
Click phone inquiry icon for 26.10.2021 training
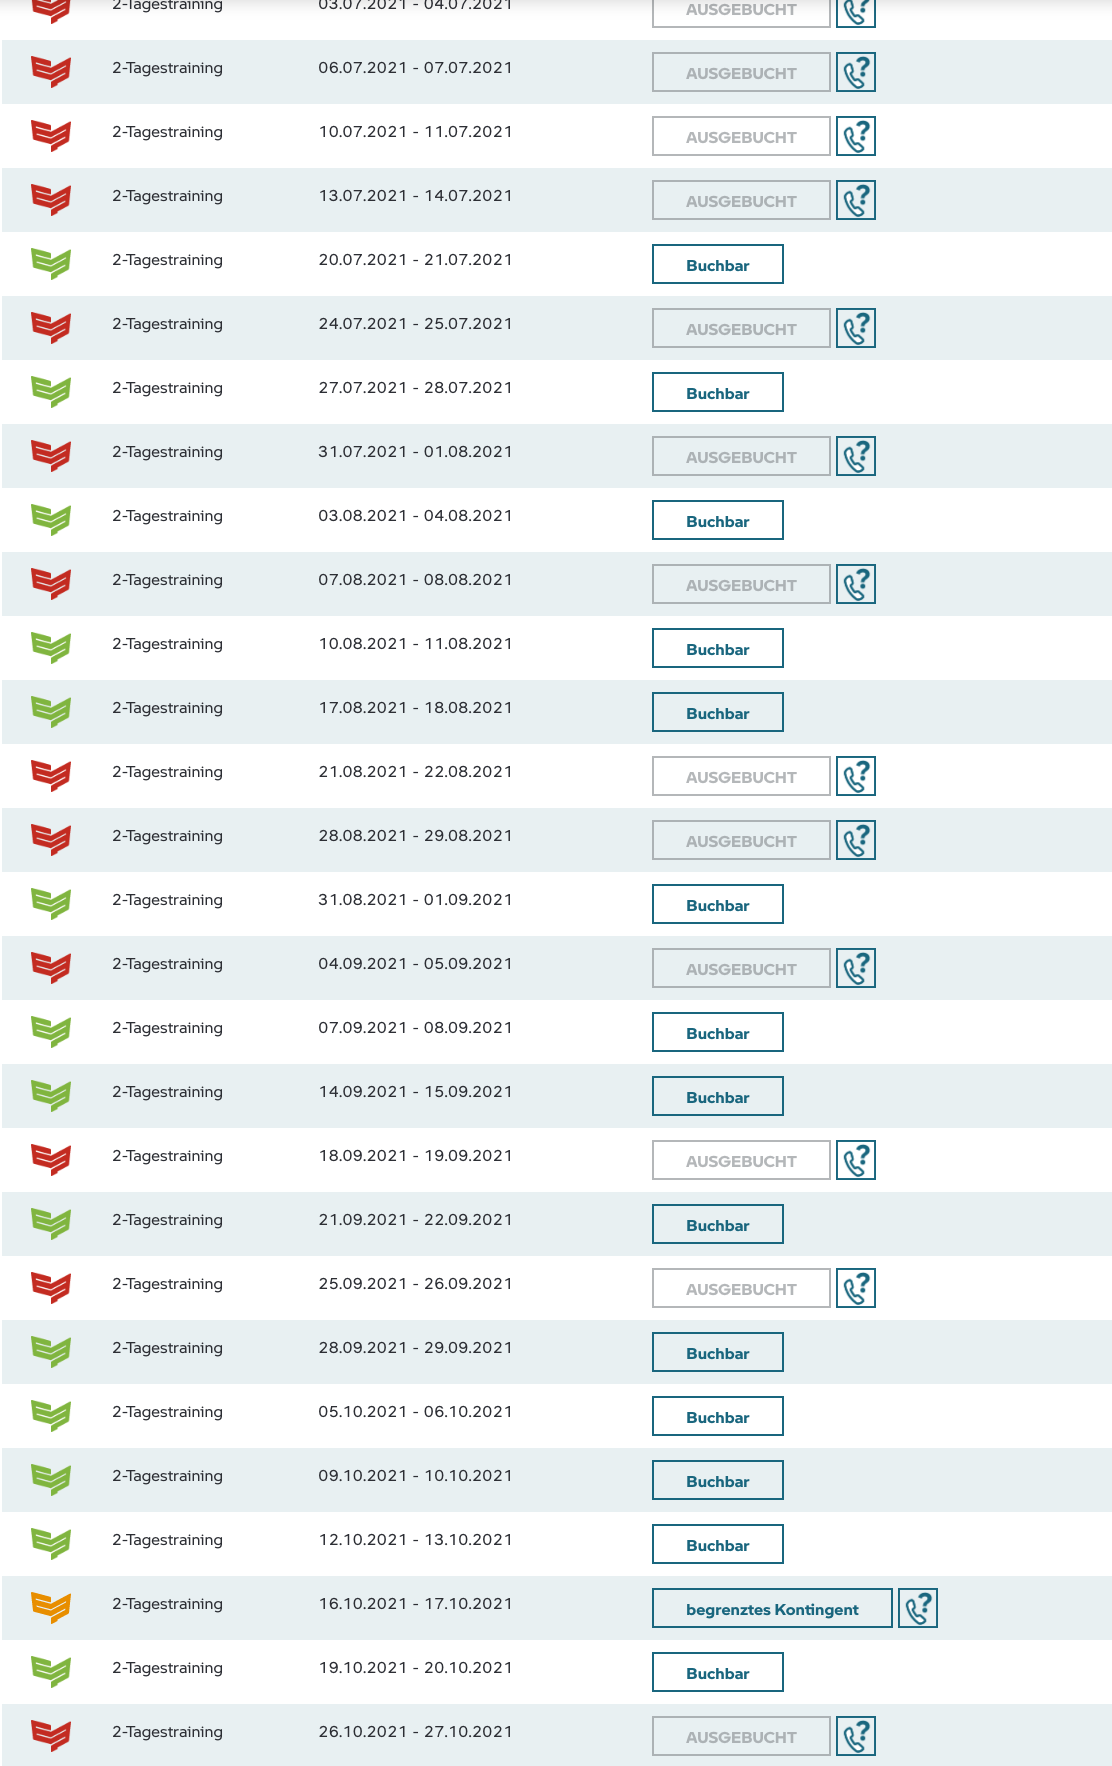856,1736
